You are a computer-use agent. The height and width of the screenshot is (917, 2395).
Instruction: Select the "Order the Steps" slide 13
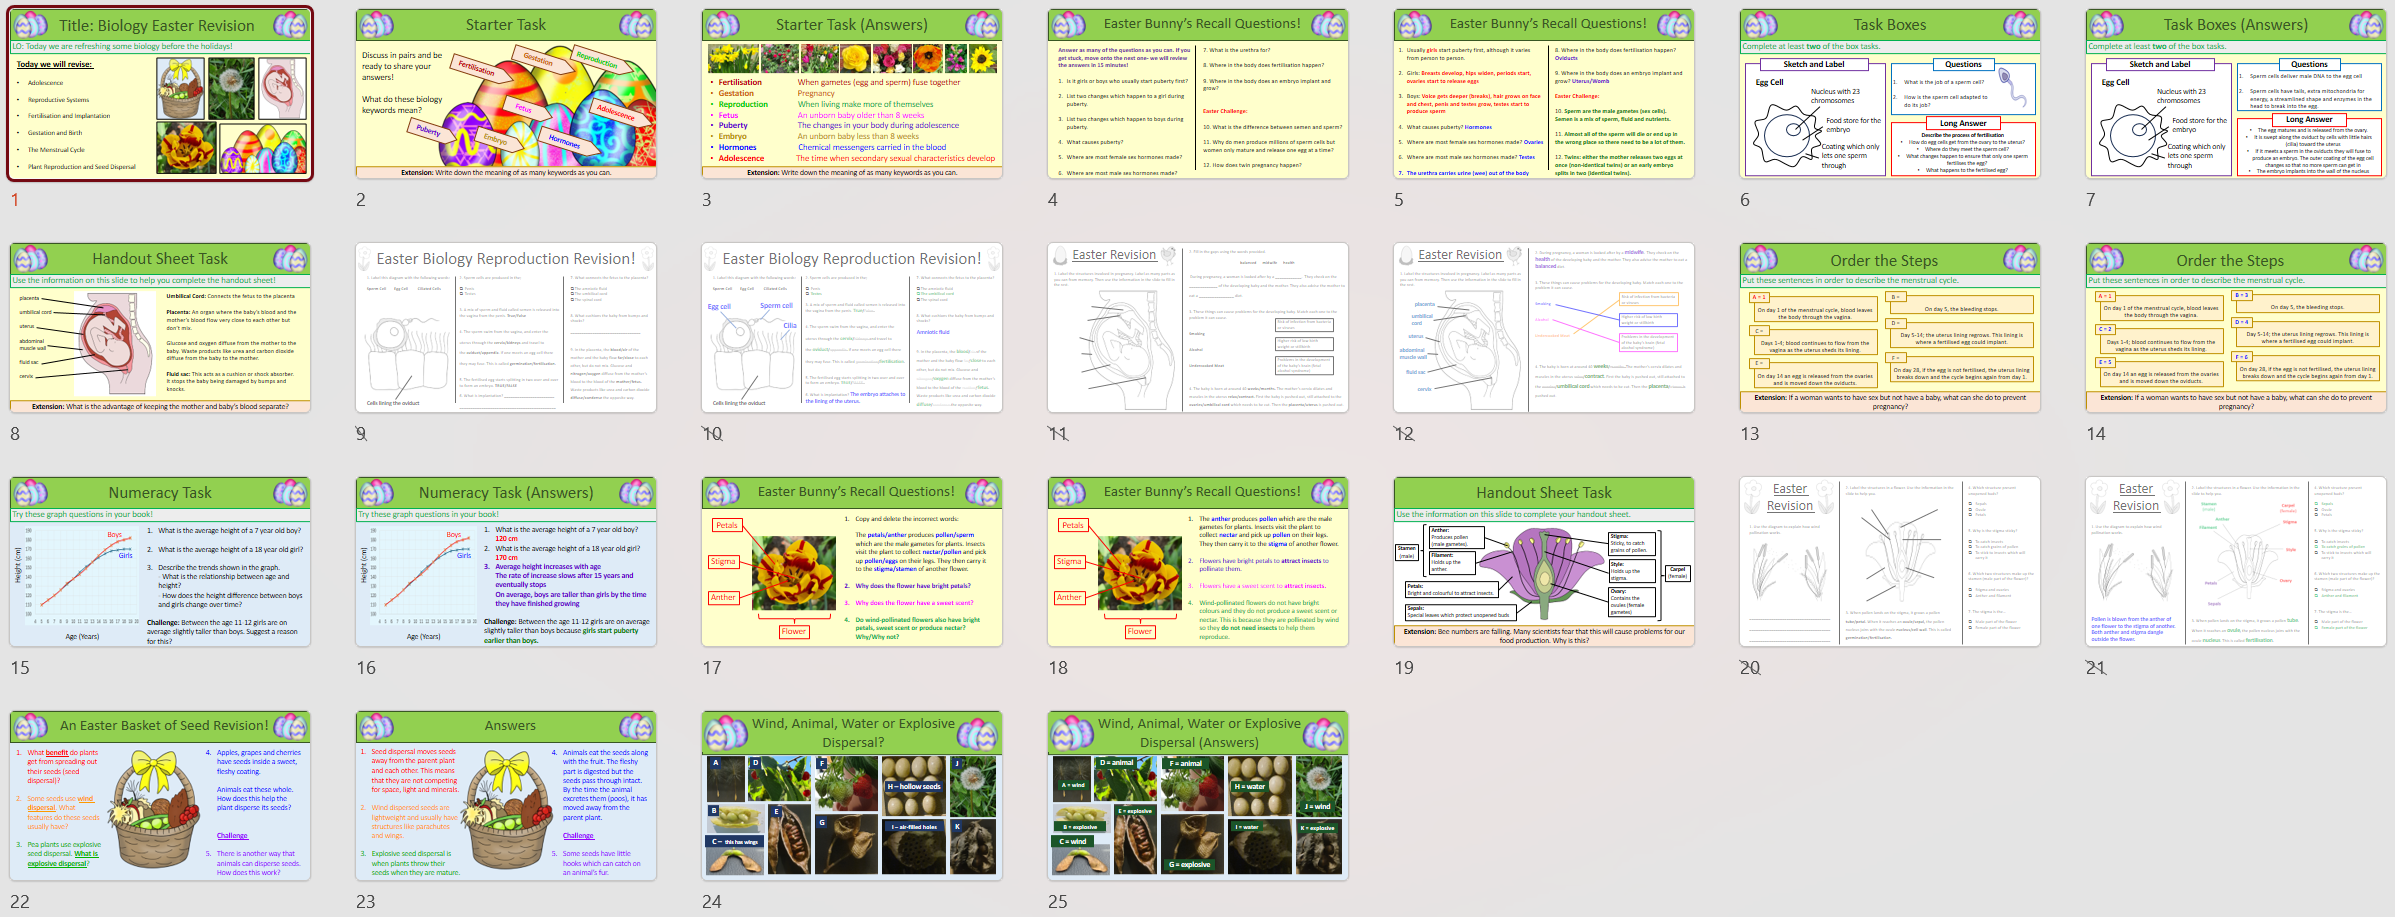(1888, 330)
